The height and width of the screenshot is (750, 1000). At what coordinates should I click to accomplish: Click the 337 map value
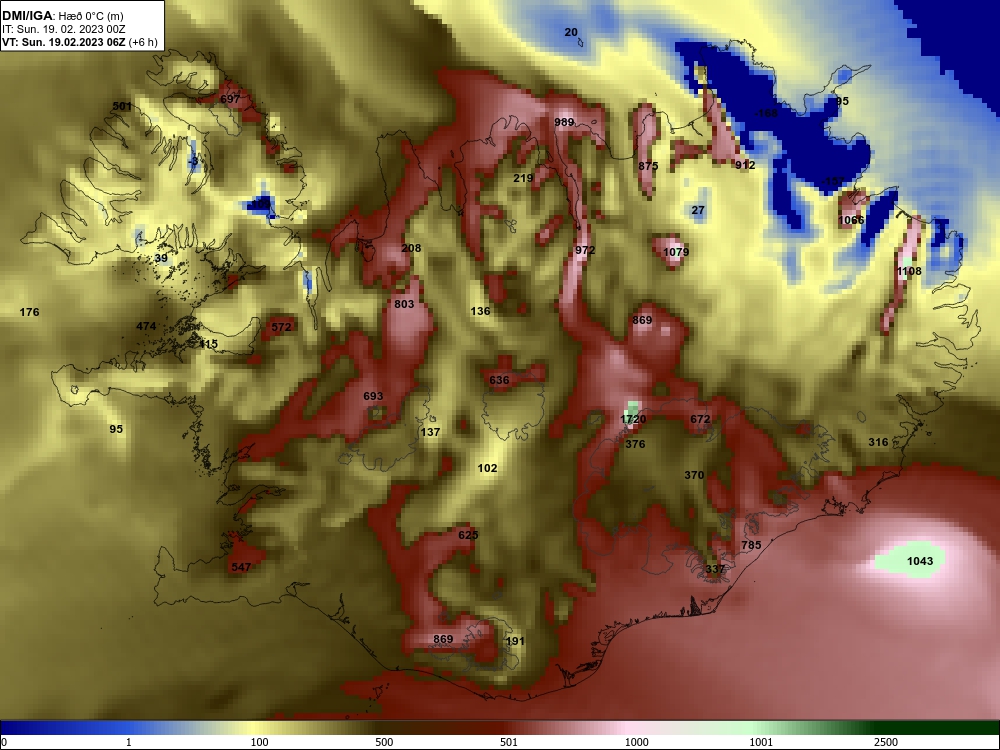click(x=716, y=569)
